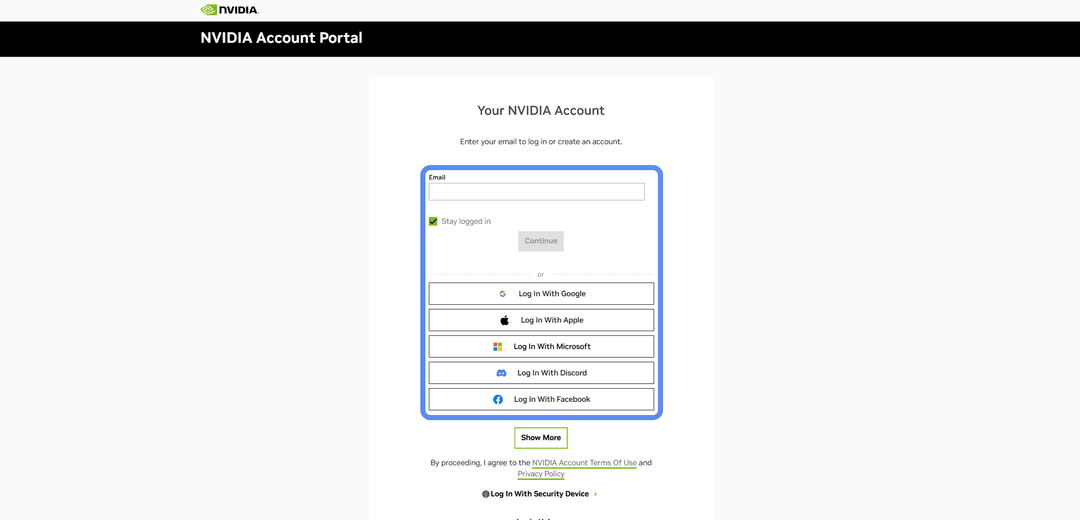Image resolution: width=1080 pixels, height=520 pixels.
Task: Toggle the Stay logged in checkbox
Action: point(433,221)
